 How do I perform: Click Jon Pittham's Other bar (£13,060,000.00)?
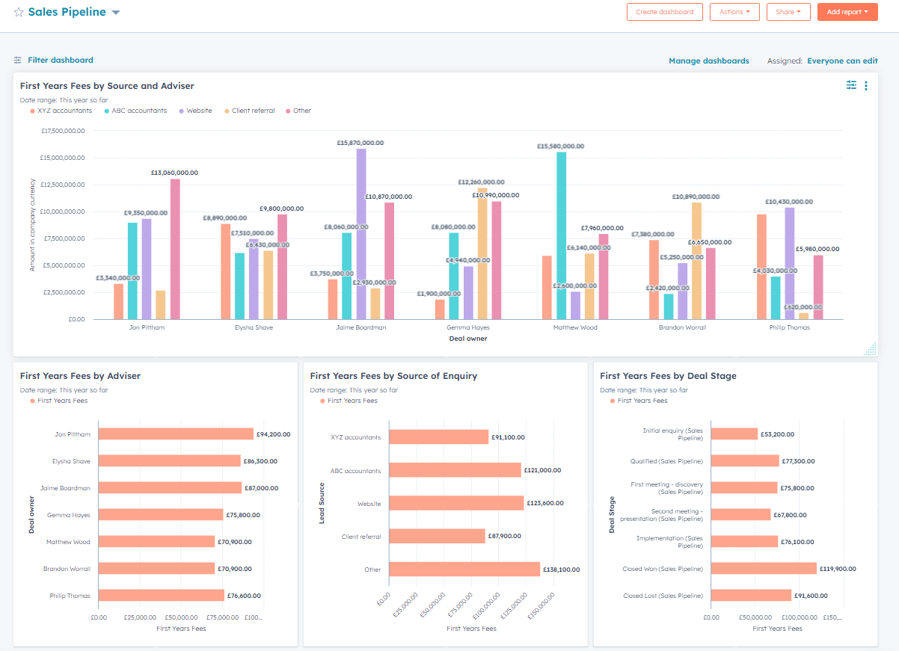[175, 249]
